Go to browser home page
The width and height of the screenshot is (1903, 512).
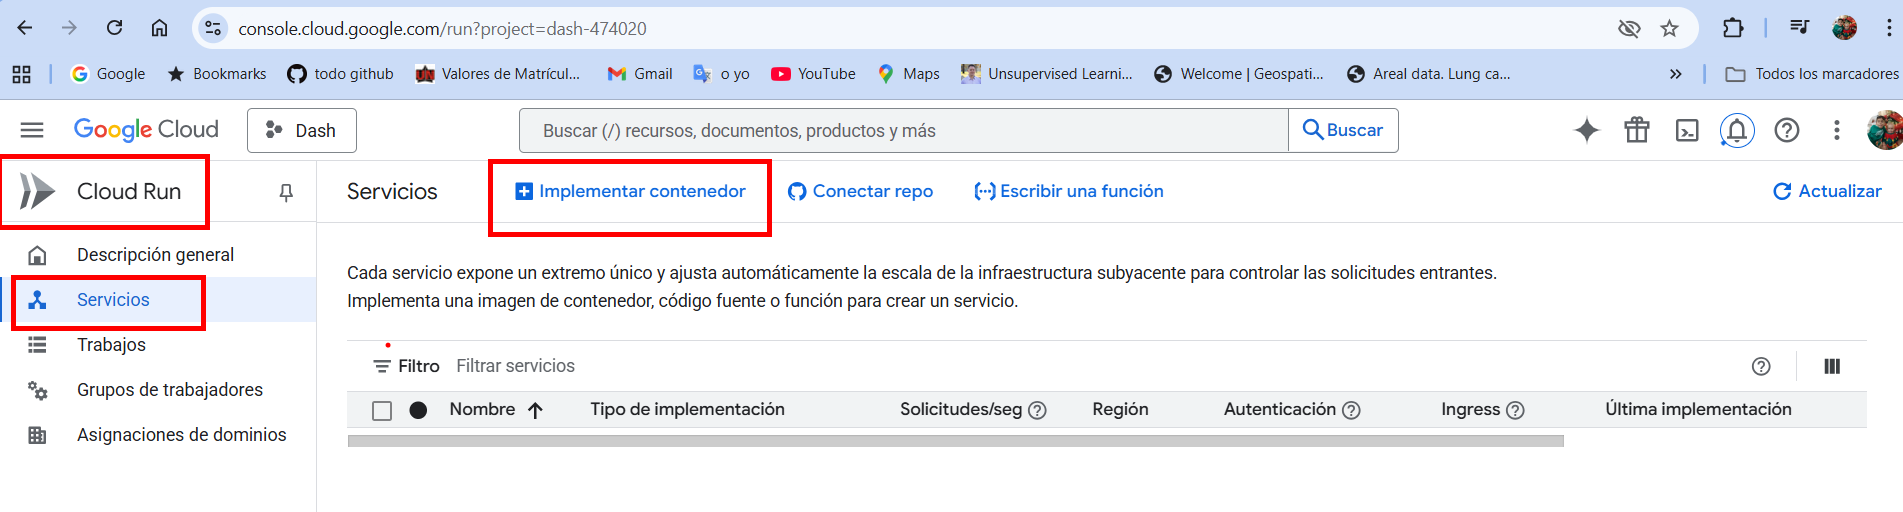tap(159, 28)
